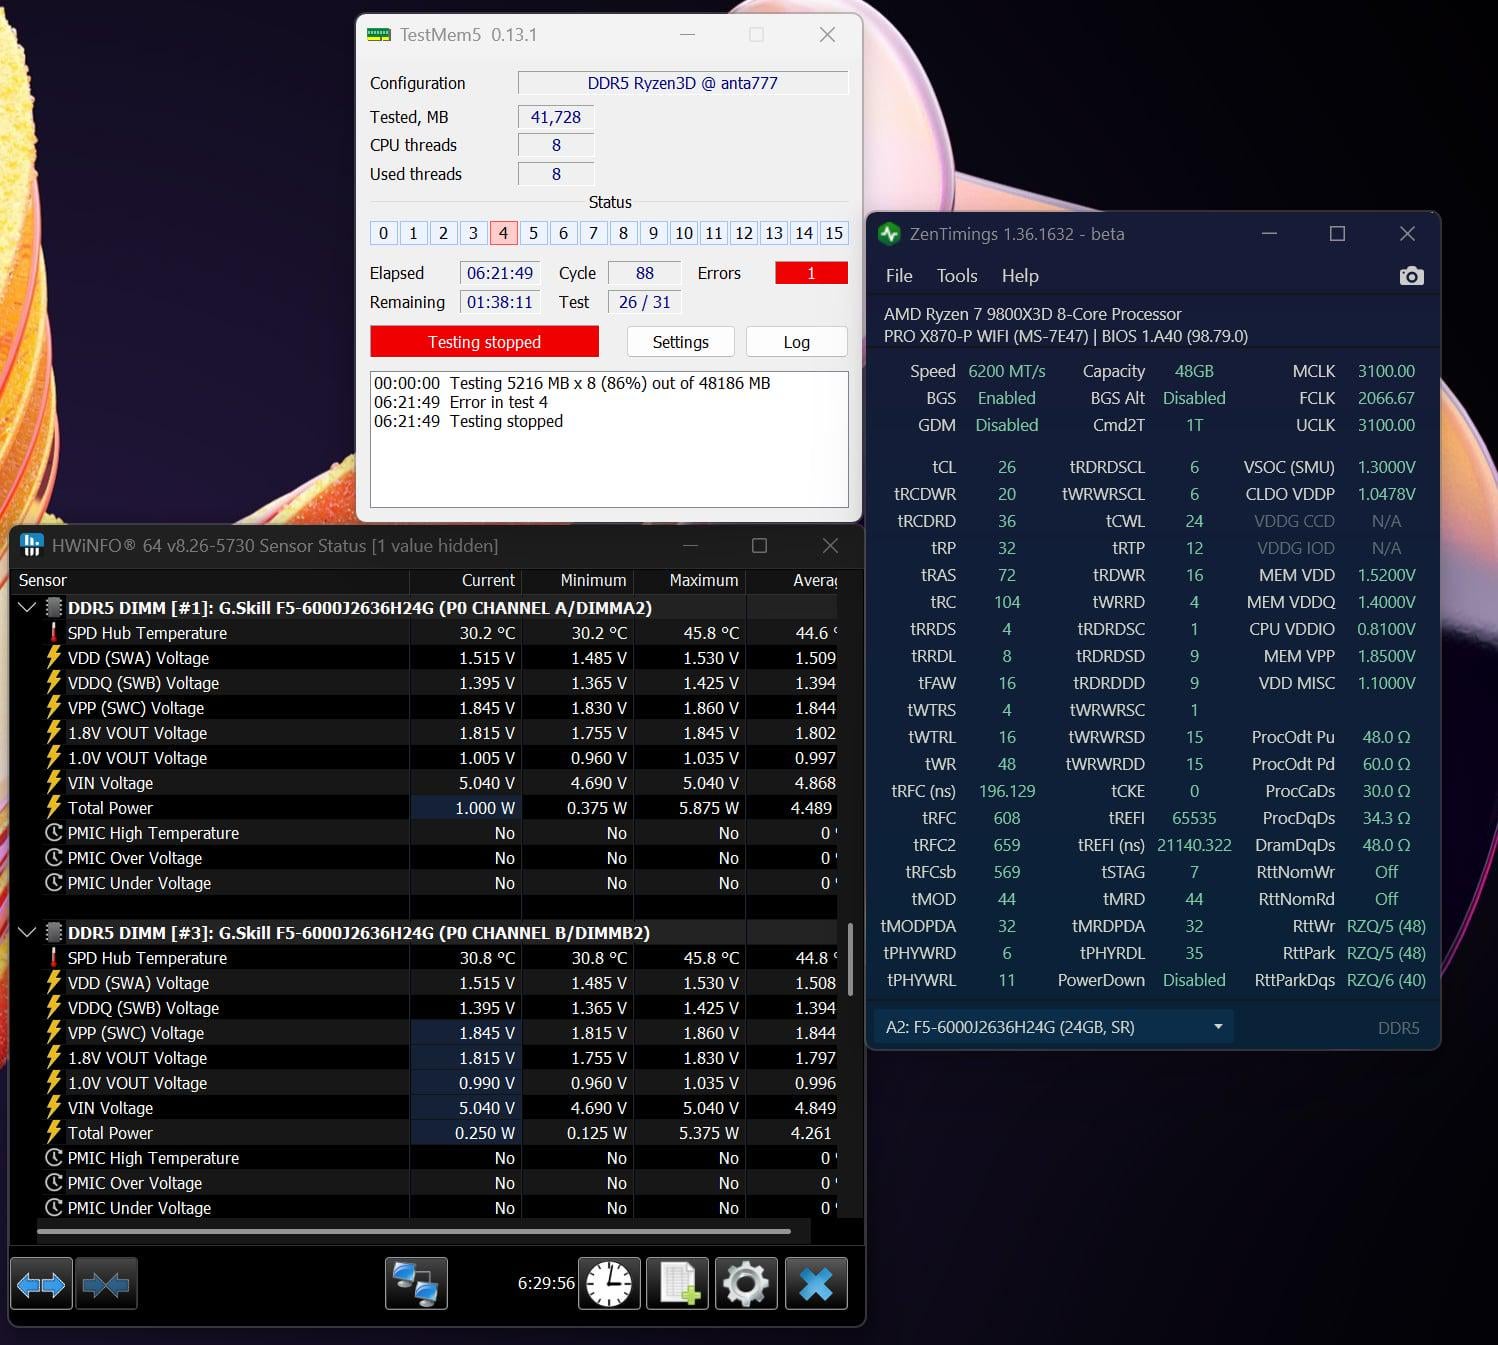Screen dimensions: 1498x1345
Task: Open the File menu in ZenTimings
Action: [899, 276]
